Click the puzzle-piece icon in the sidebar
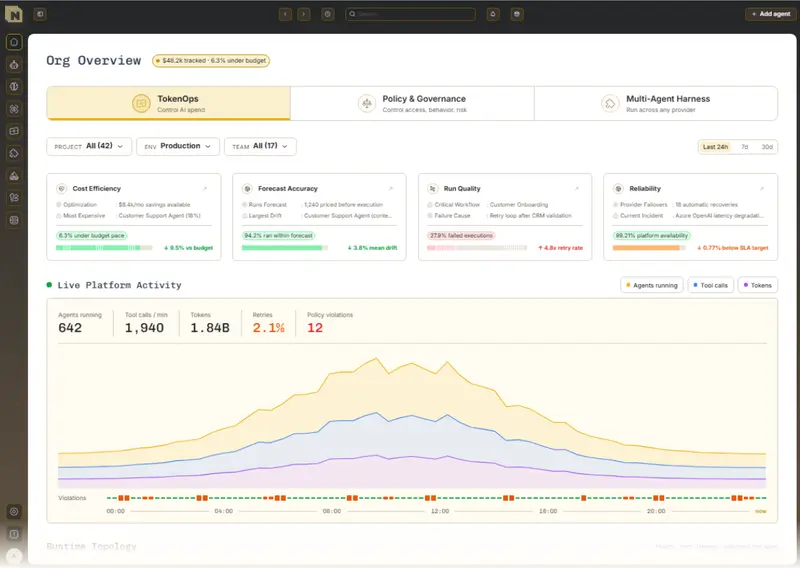The image size is (800, 568). 14,153
